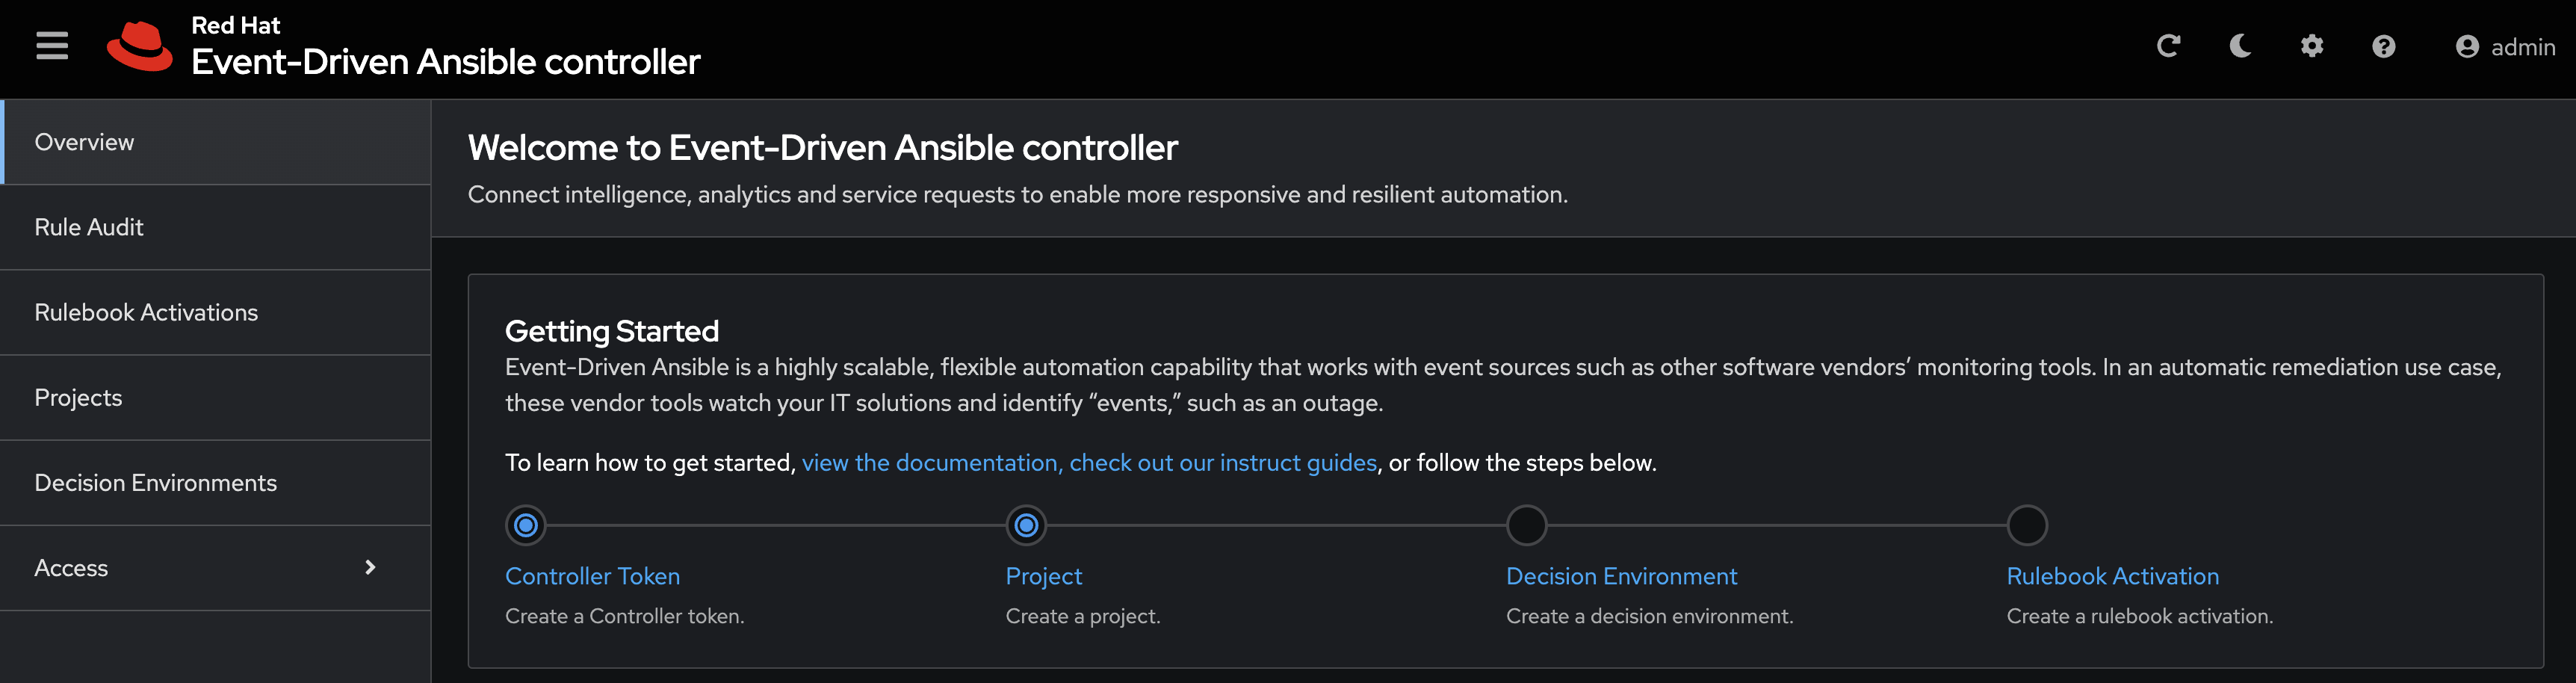Click the Rulebook Activation step circle
The height and width of the screenshot is (683, 2576).
click(2027, 525)
